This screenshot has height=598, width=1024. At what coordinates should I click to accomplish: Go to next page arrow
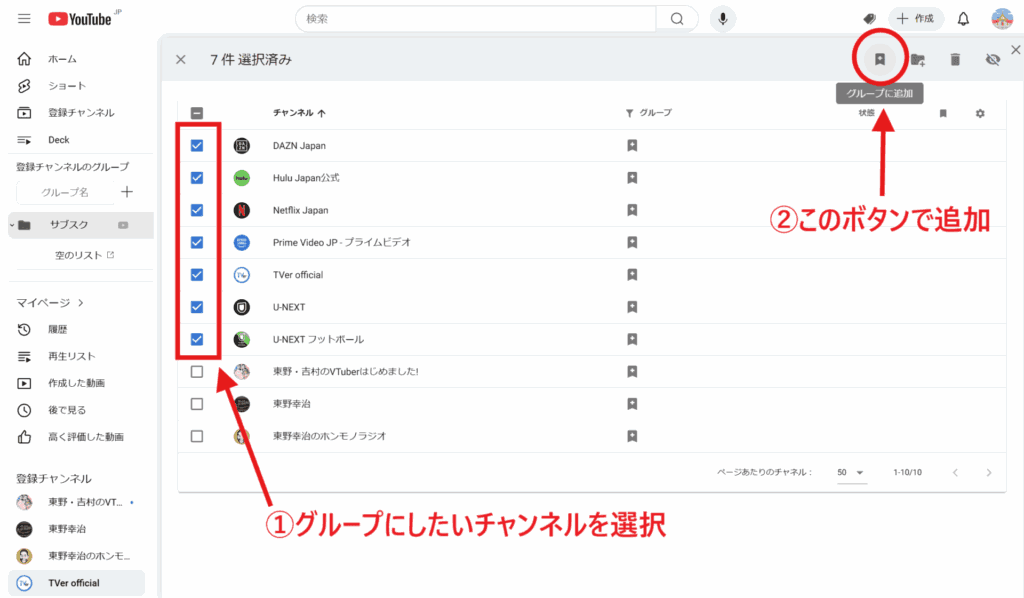point(989,472)
